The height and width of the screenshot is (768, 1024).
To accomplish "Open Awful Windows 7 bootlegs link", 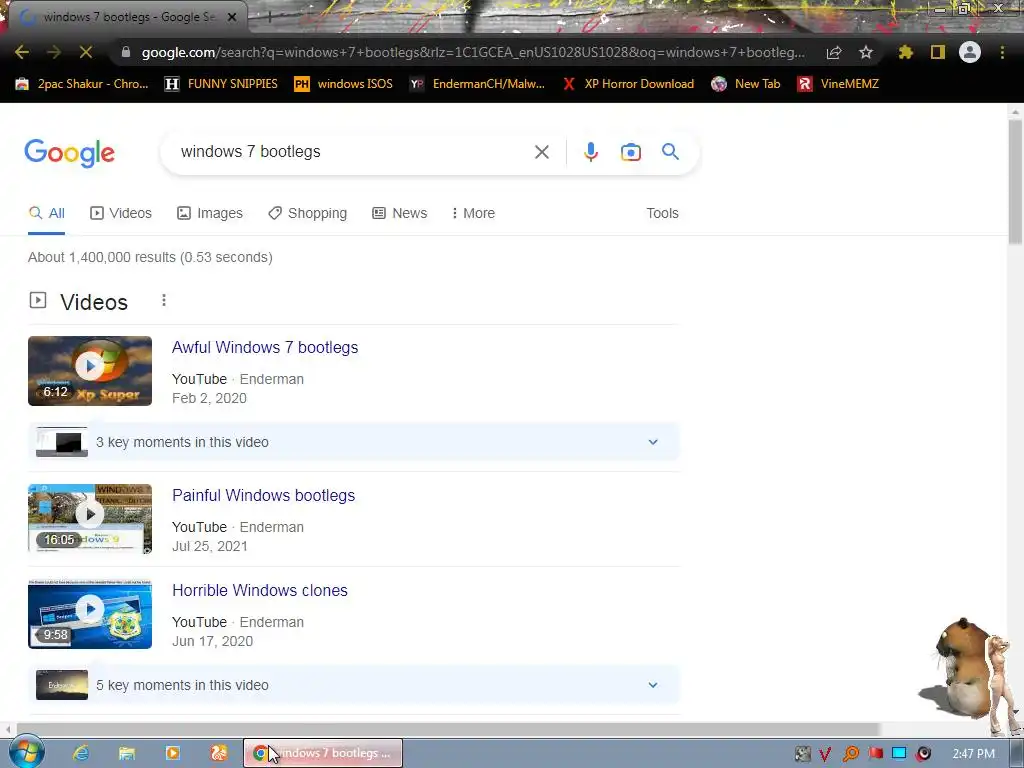I will (264, 347).
